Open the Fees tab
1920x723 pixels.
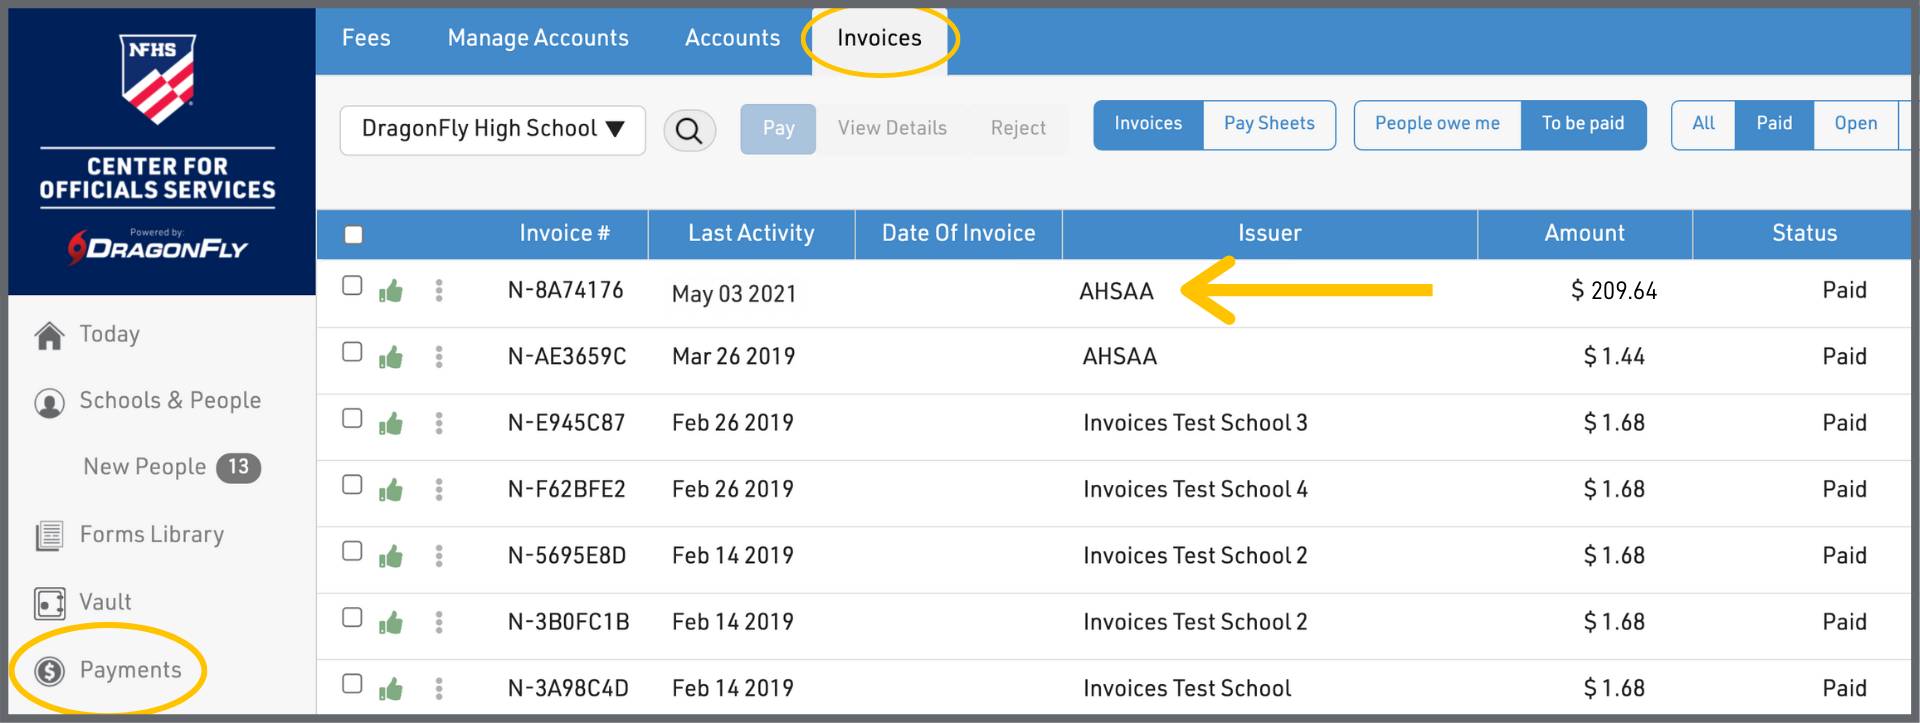(366, 38)
